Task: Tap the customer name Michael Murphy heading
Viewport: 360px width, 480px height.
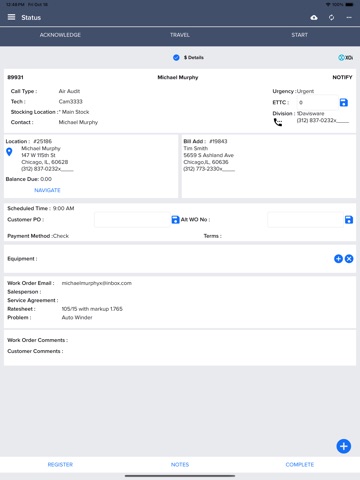Action: (x=178, y=77)
